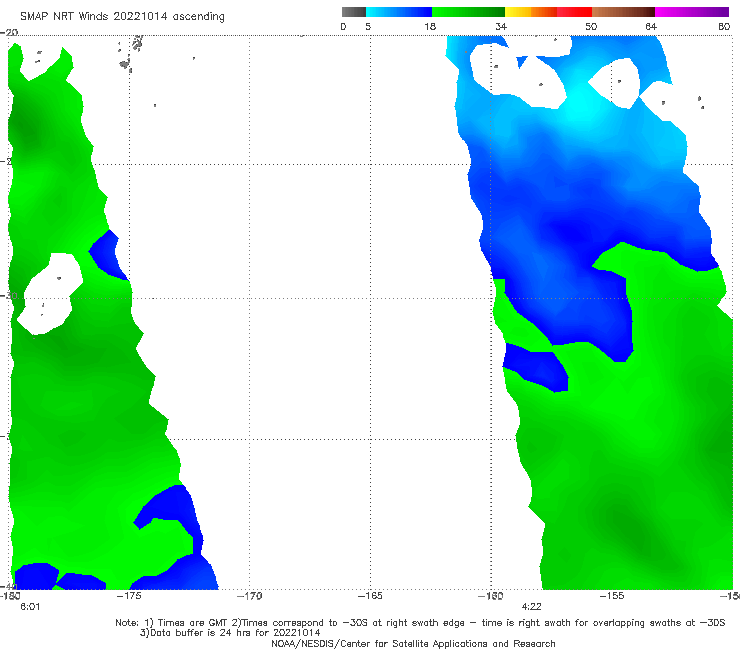
Task: Click the color bar label "34"
Action: tap(501, 26)
